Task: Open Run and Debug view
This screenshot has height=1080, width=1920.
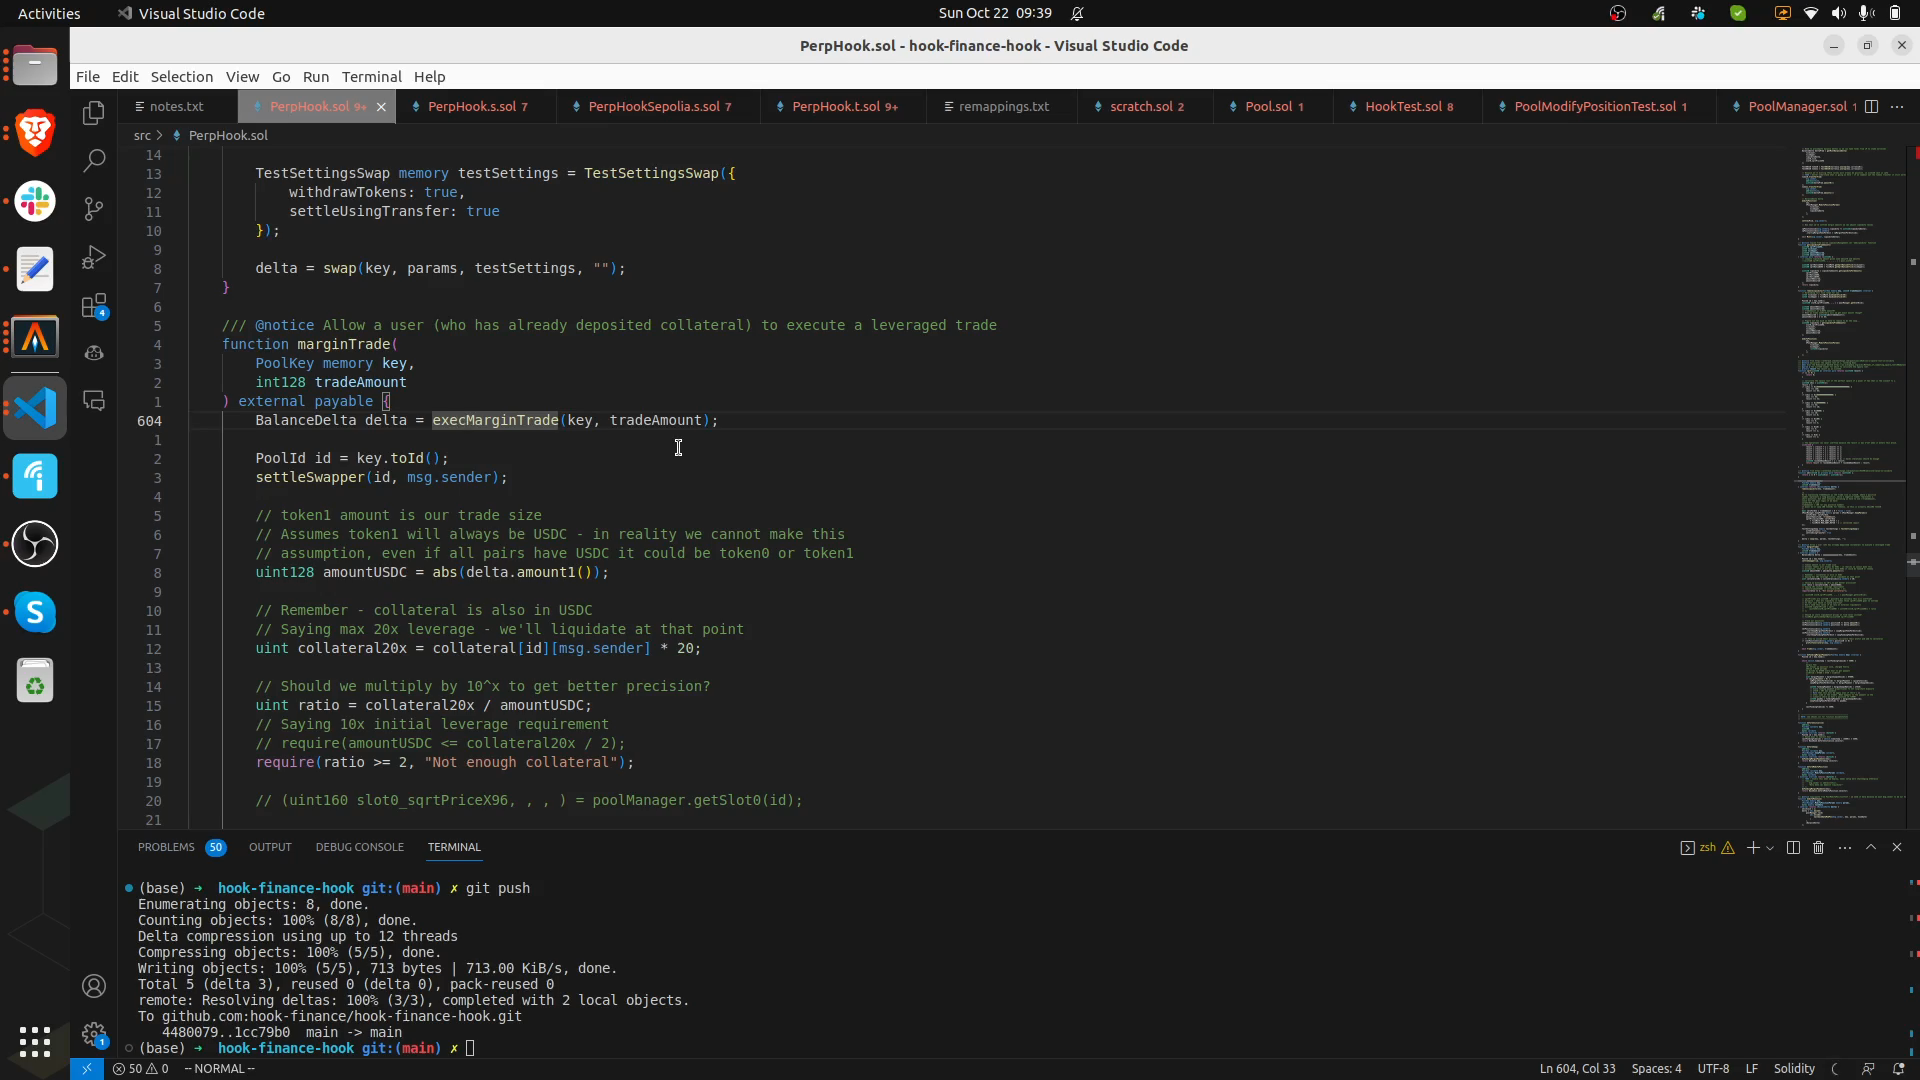Action: pyautogui.click(x=94, y=257)
